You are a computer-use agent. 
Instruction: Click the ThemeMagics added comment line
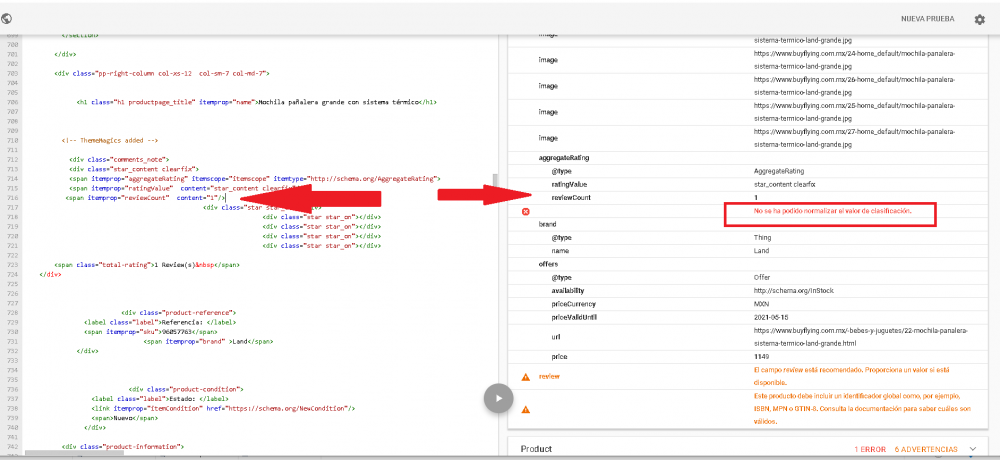coord(110,140)
